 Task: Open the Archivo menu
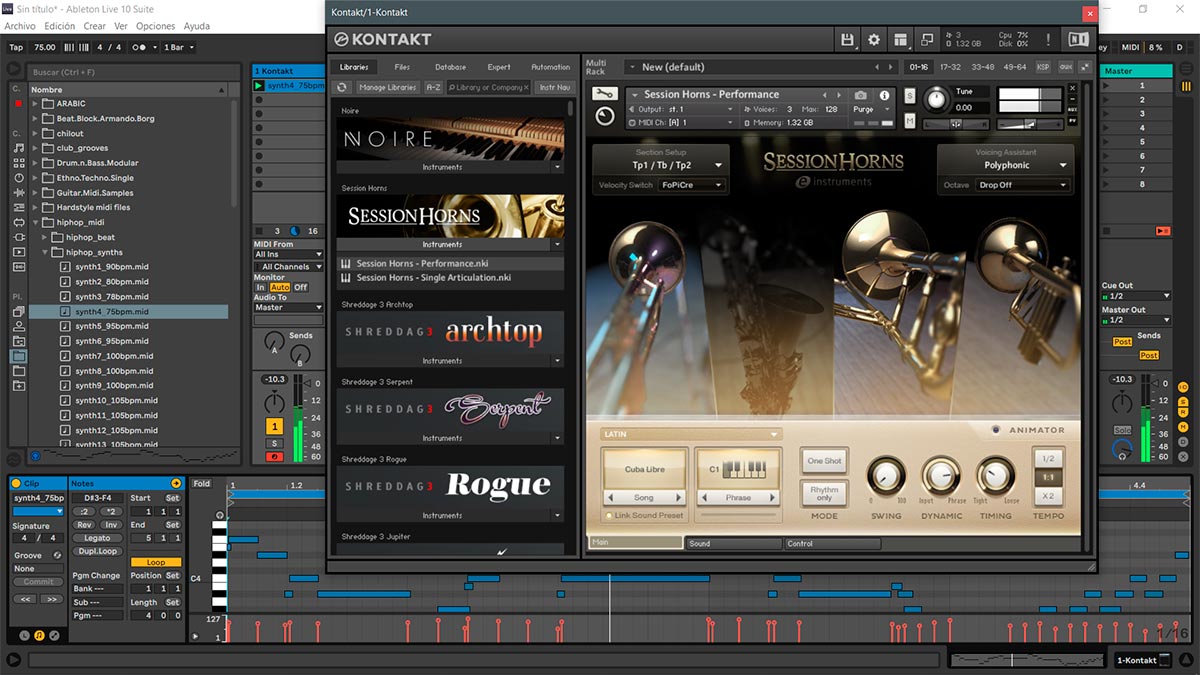20,26
